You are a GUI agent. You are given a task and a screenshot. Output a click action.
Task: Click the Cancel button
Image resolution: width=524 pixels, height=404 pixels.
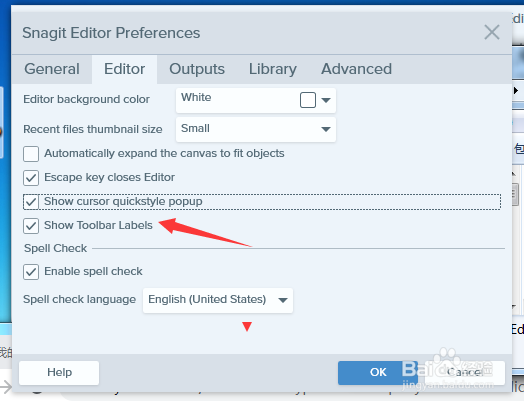point(465,373)
